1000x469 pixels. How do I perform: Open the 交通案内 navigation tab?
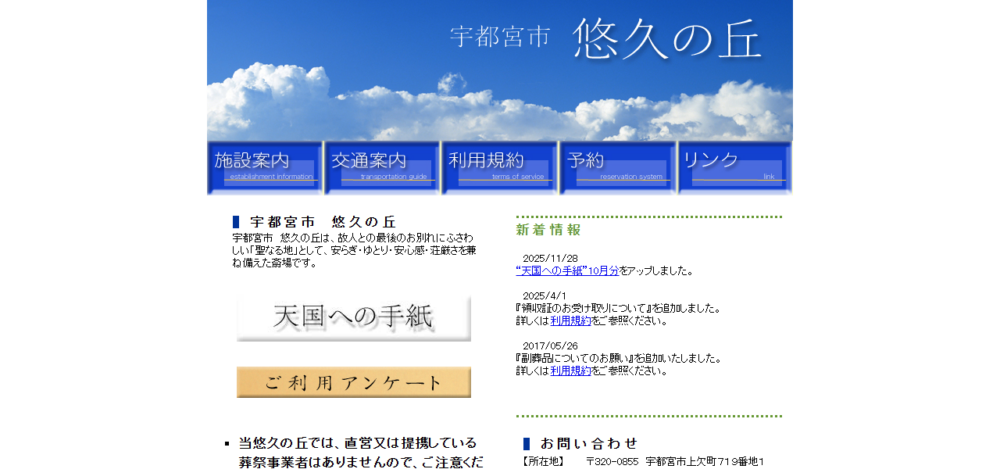click(382, 168)
